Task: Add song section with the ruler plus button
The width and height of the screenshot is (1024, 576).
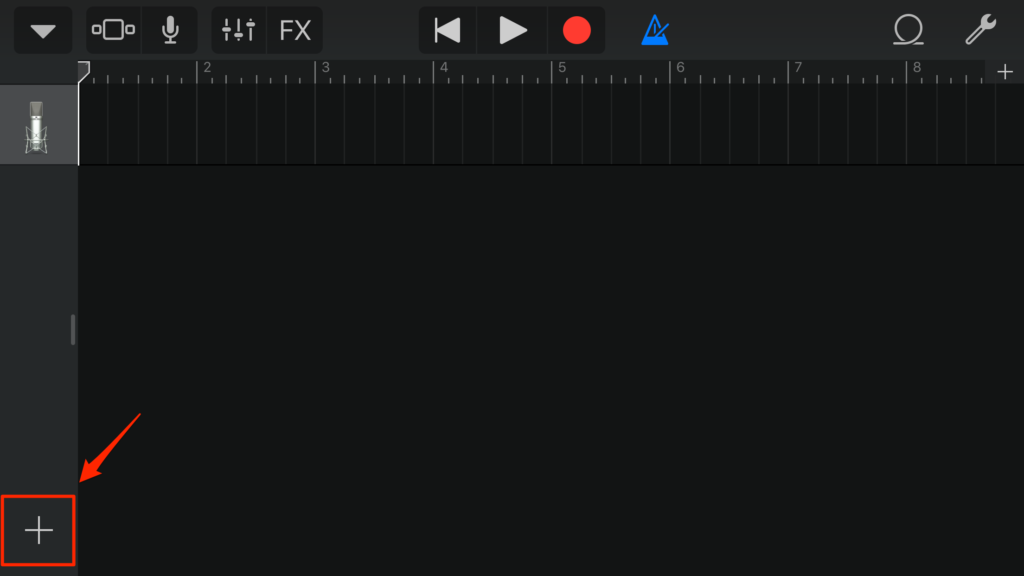Action: click(1005, 72)
